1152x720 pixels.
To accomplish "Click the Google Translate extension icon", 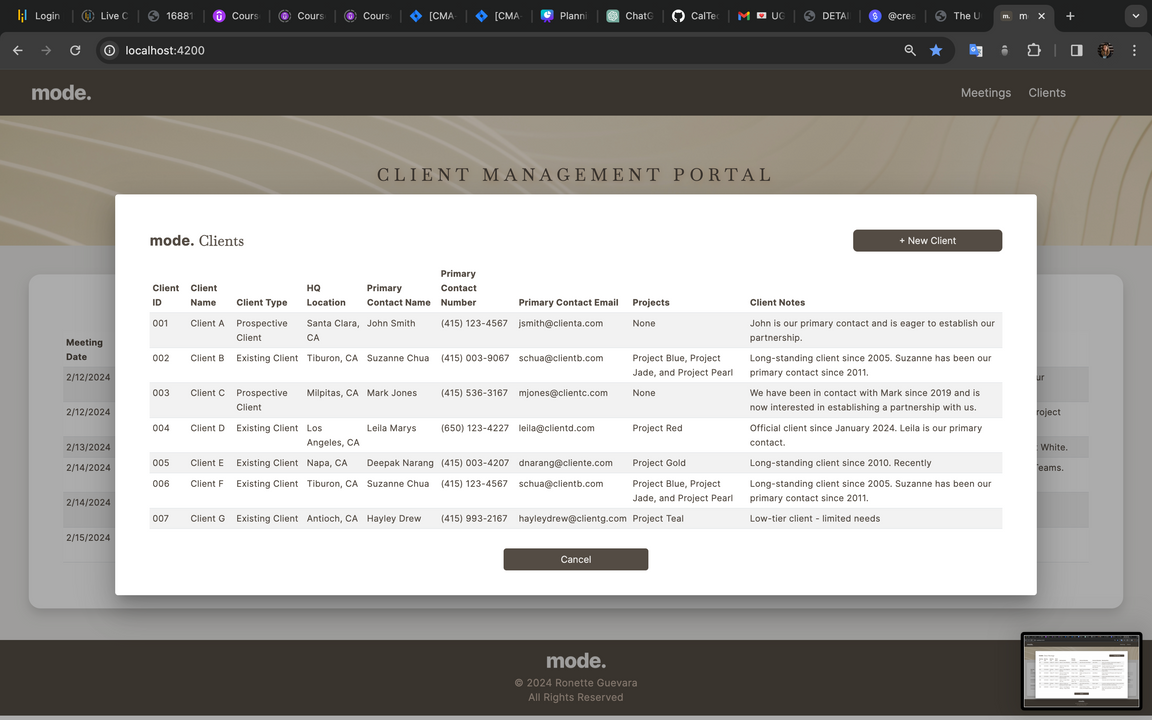I will [975, 50].
